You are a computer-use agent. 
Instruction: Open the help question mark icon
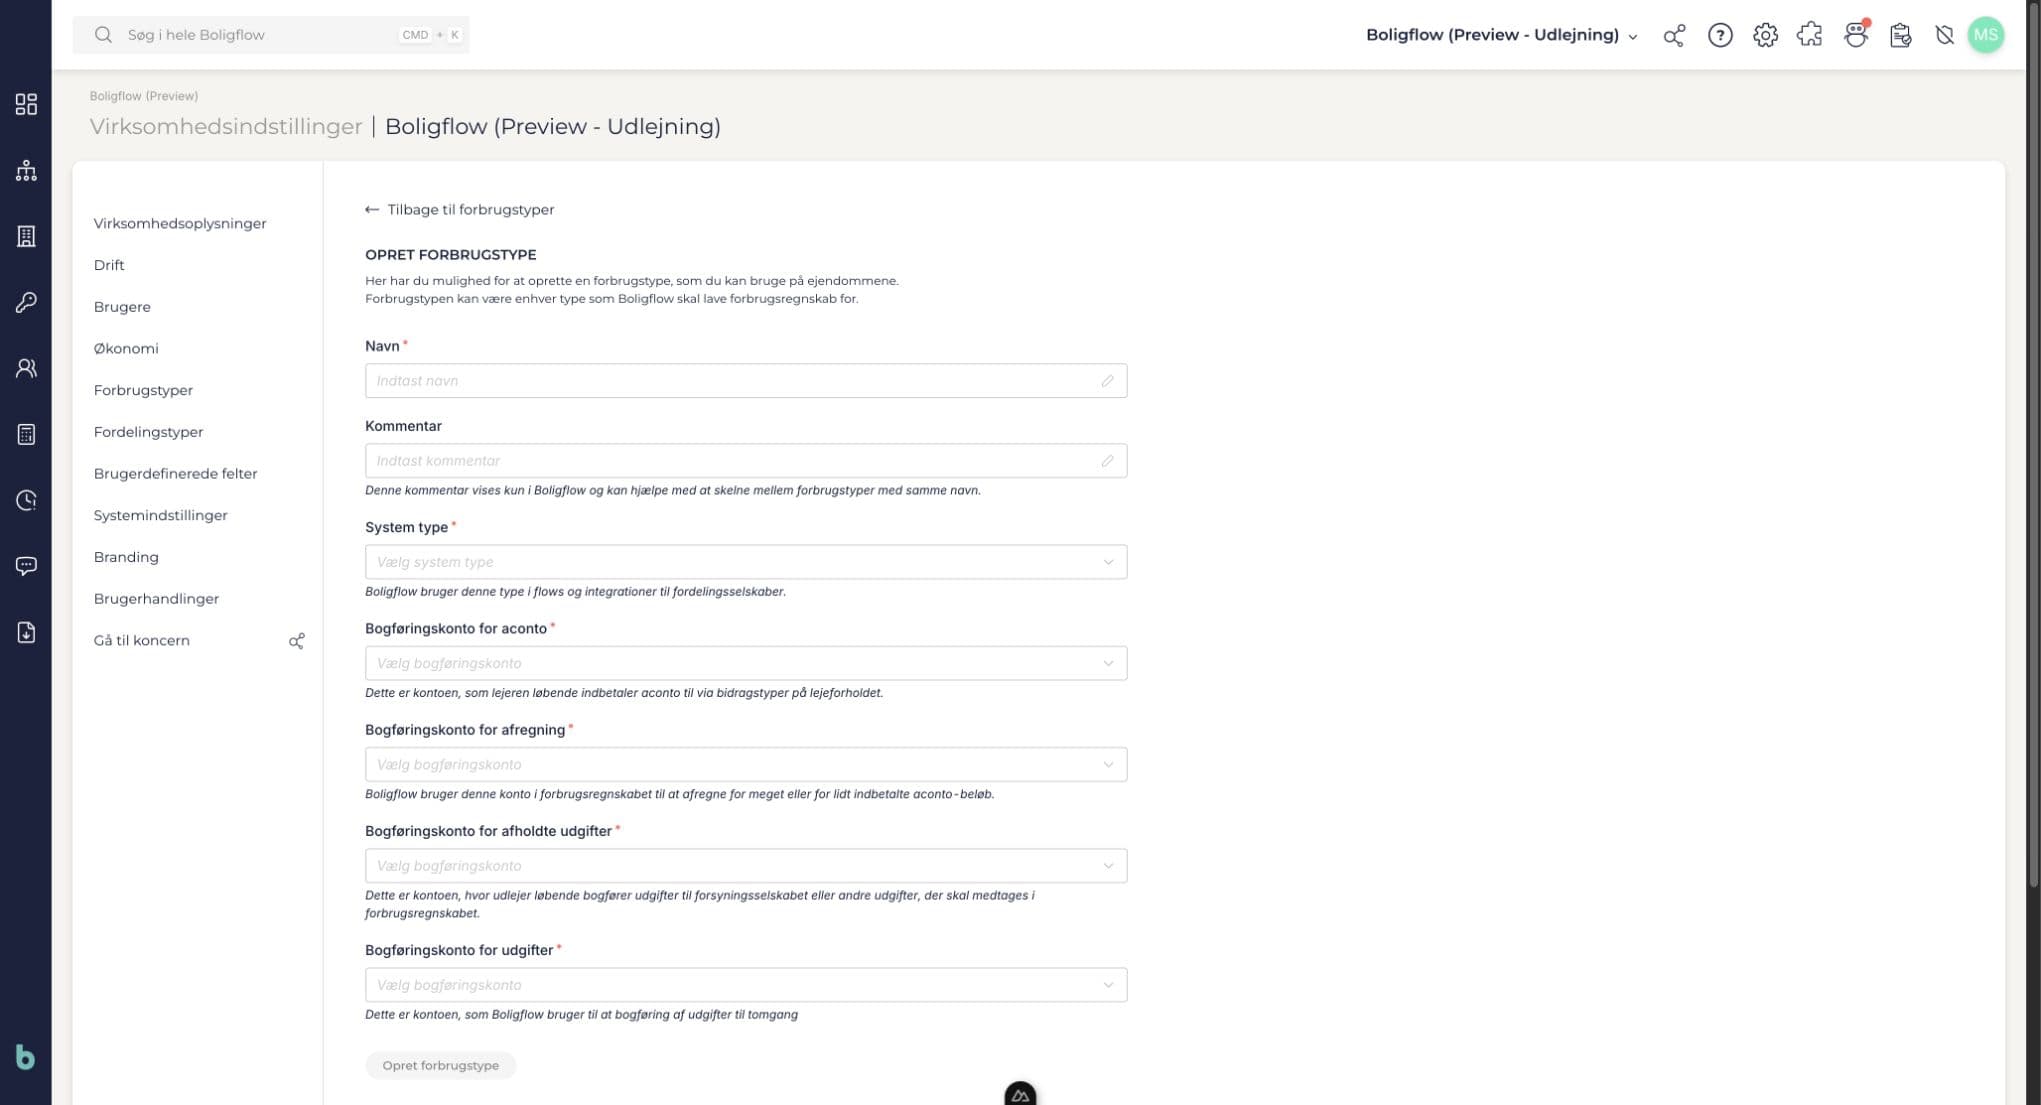(1720, 35)
